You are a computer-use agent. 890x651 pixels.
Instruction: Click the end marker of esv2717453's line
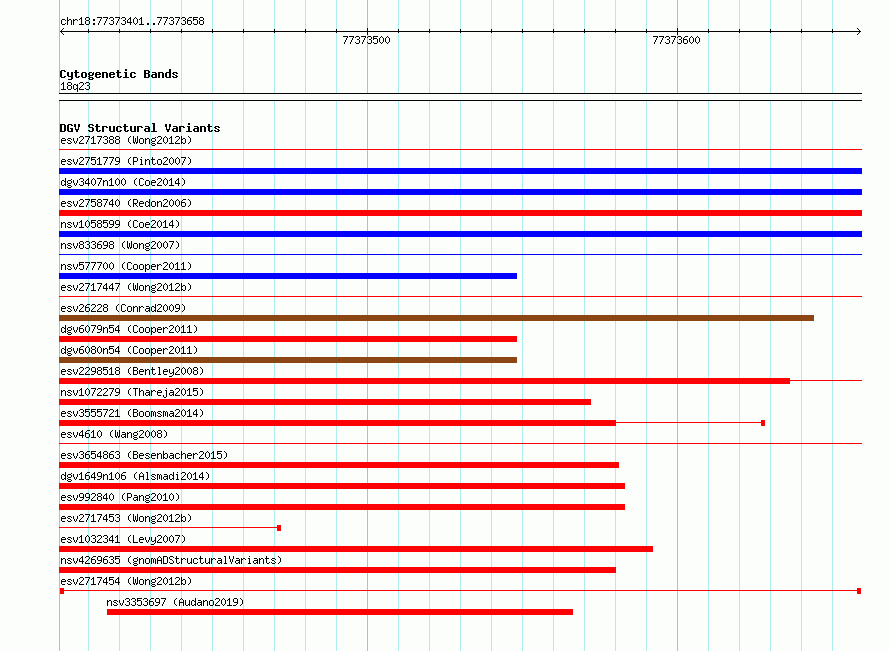point(279,528)
